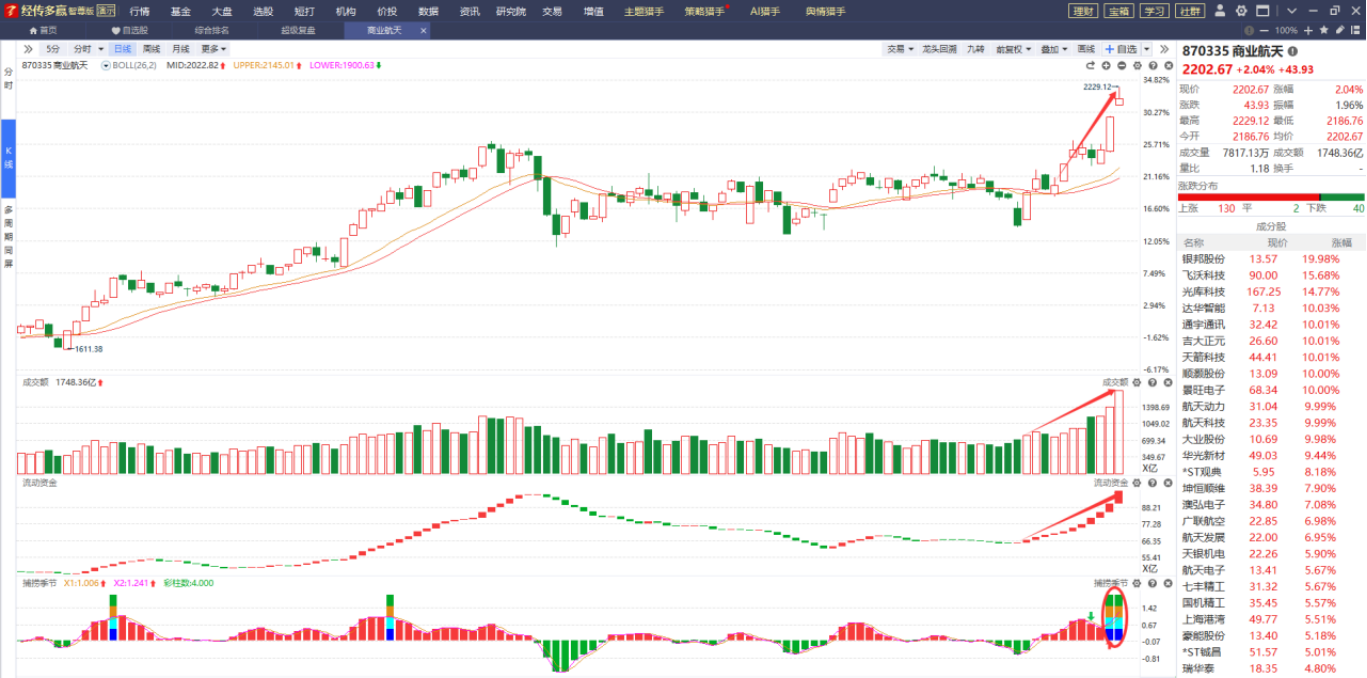This screenshot has width=1367, height=678.
Task: Switch to the 分时 side view
Action: [8, 79]
